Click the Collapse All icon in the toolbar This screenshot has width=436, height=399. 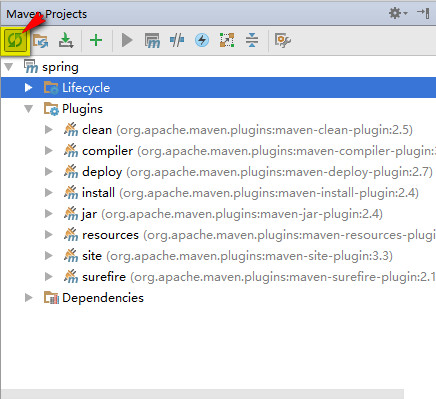(252, 40)
